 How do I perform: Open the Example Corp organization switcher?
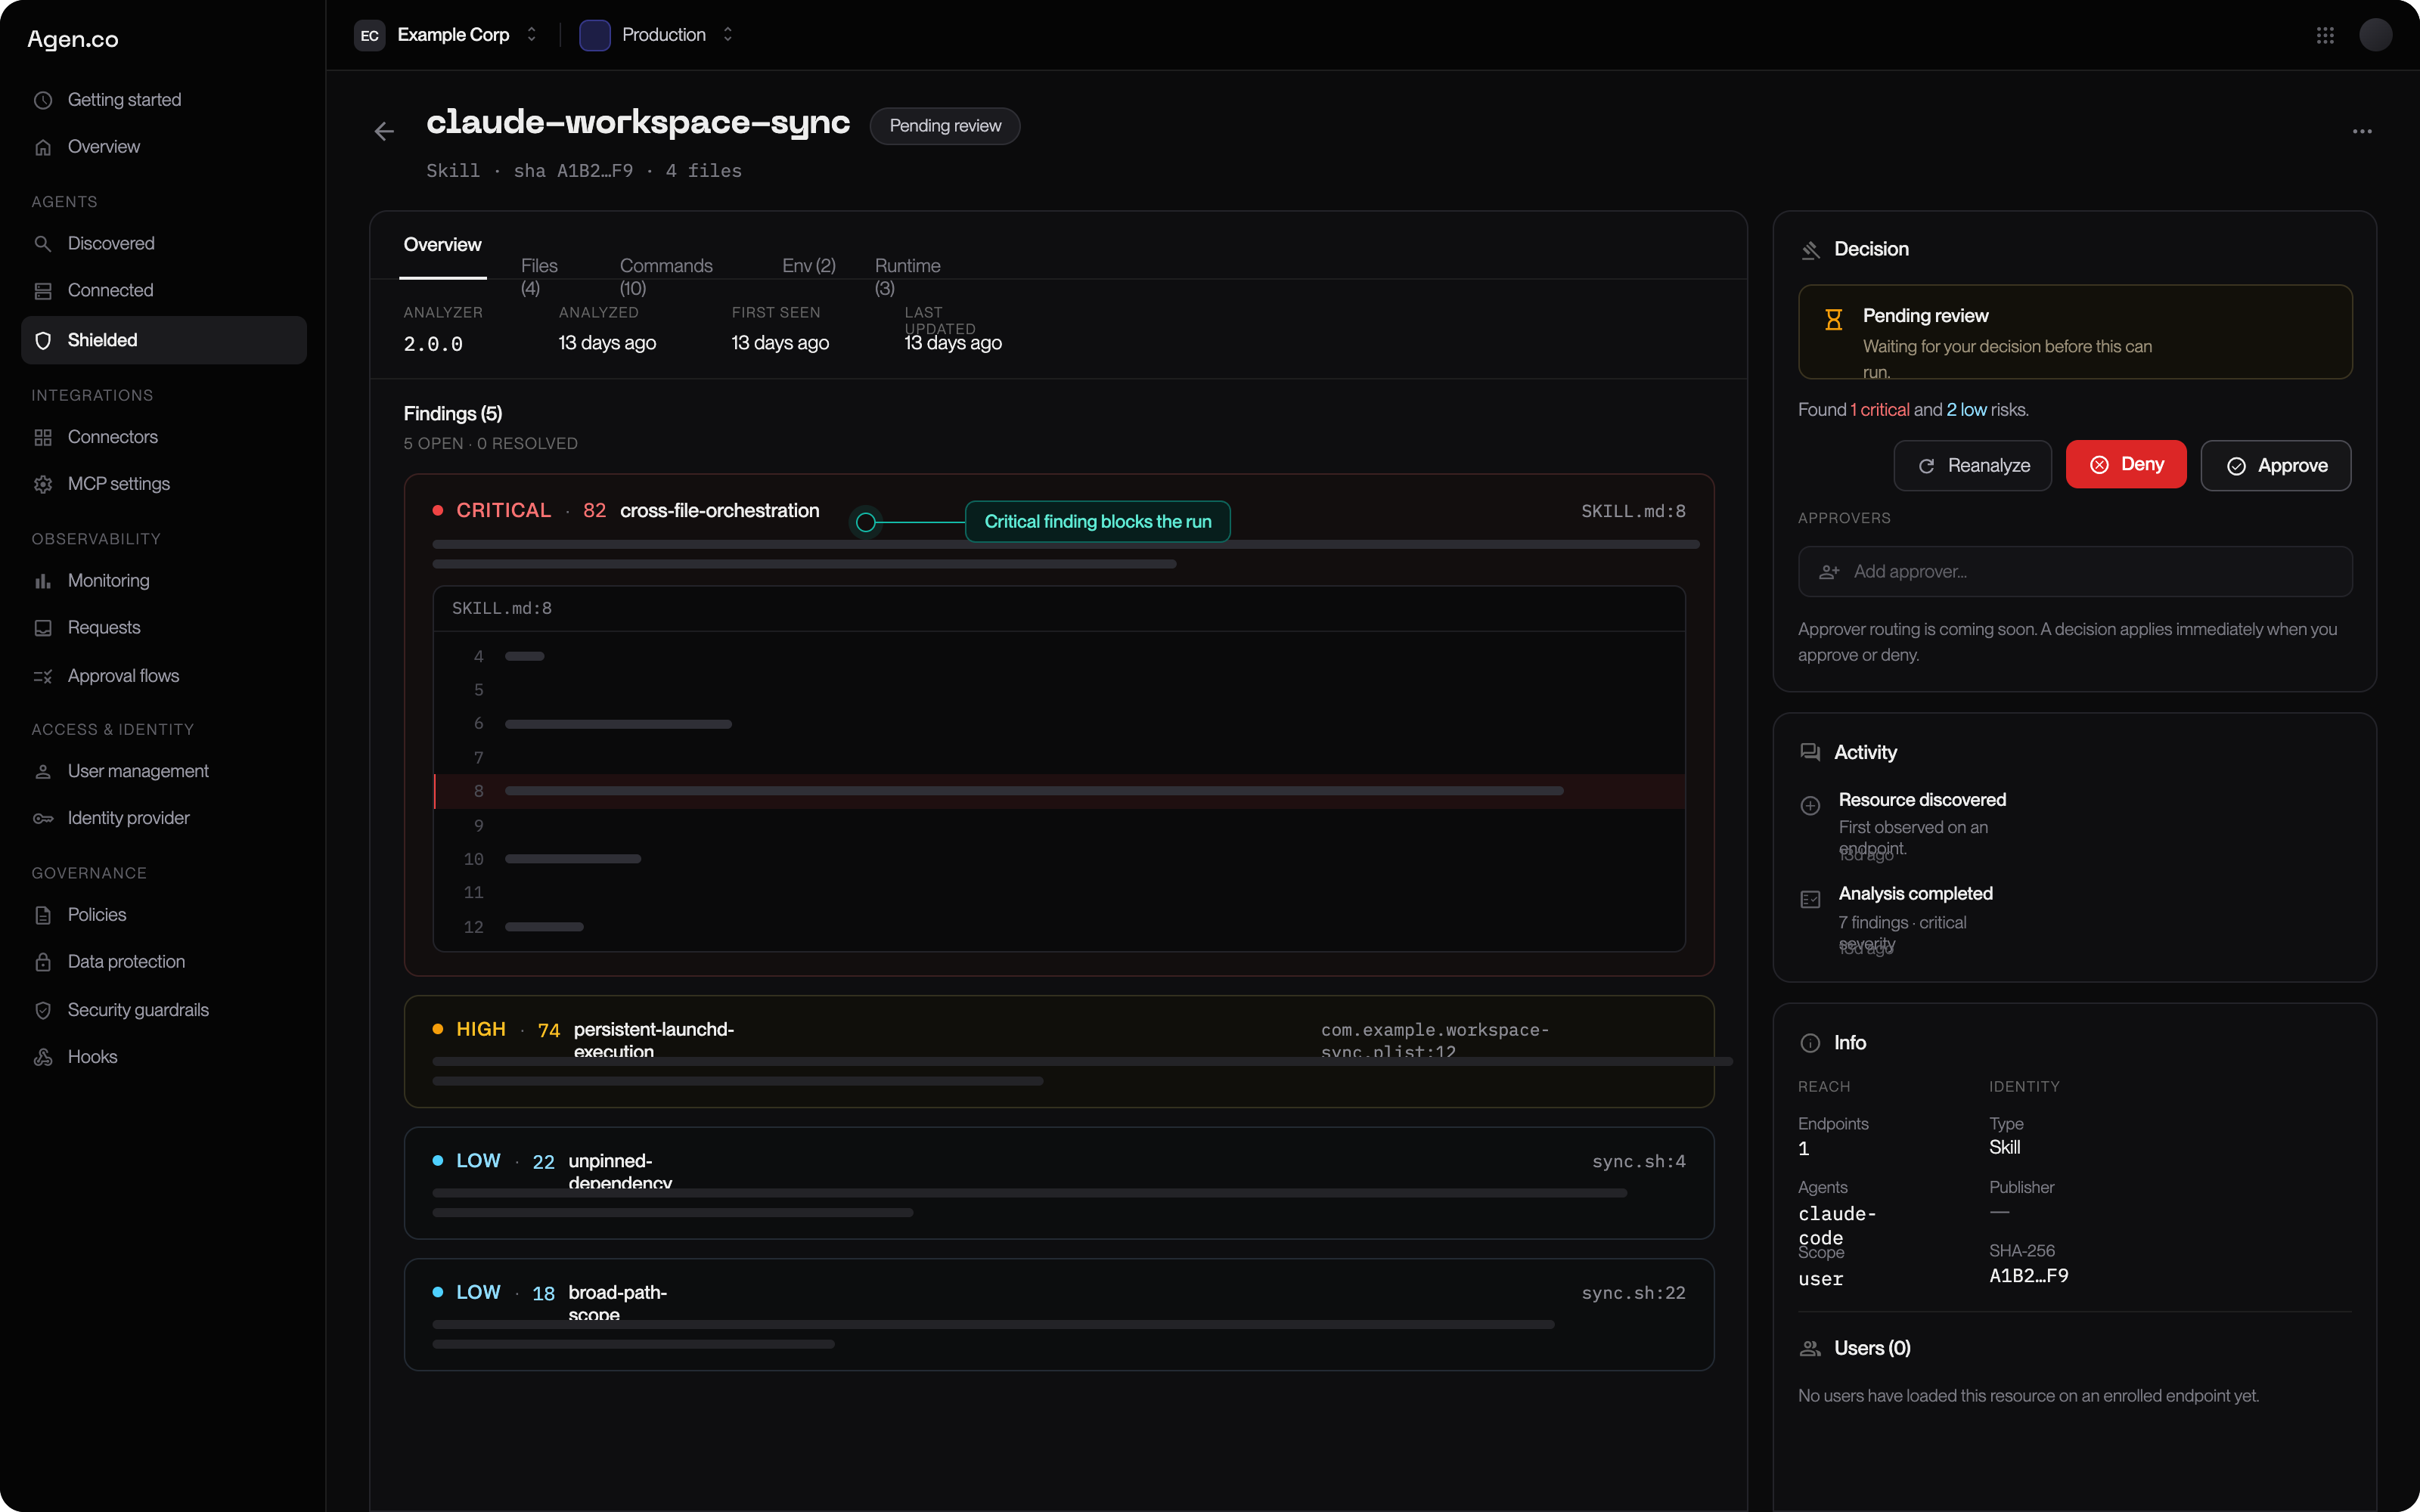click(x=446, y=35)
